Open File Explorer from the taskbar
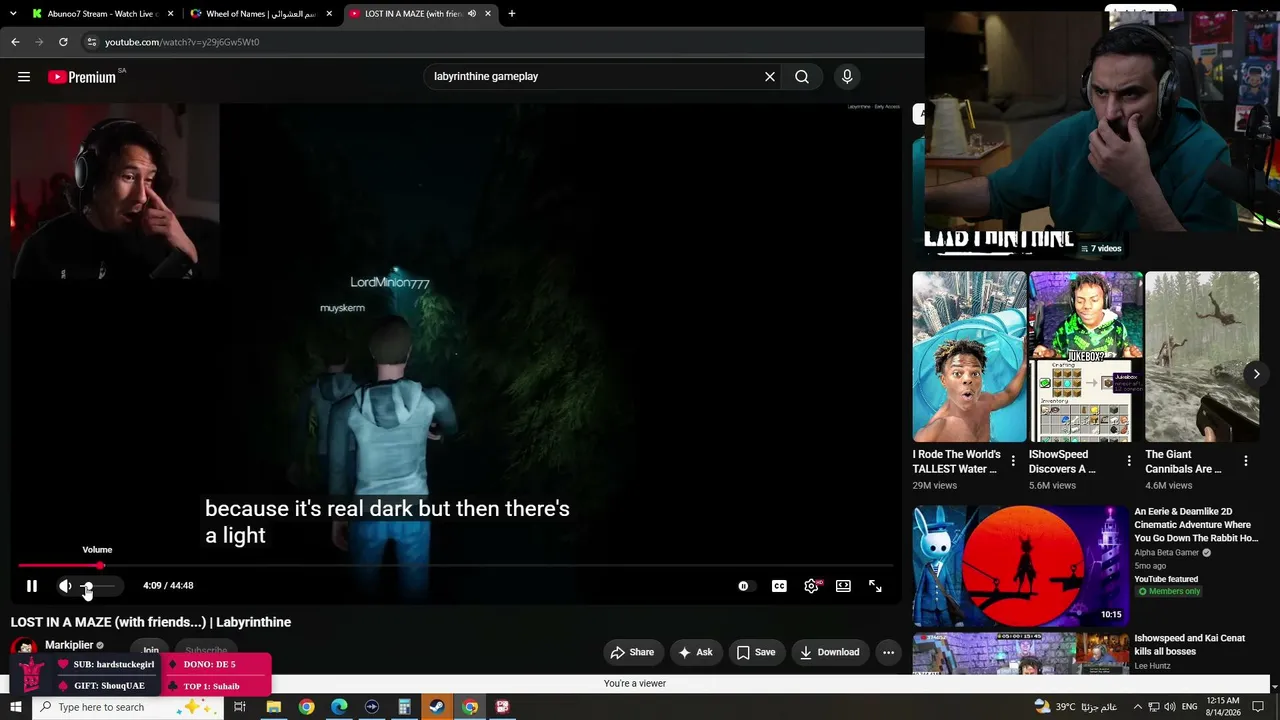This screenshot has width=1280, height=720. (273, 707)
